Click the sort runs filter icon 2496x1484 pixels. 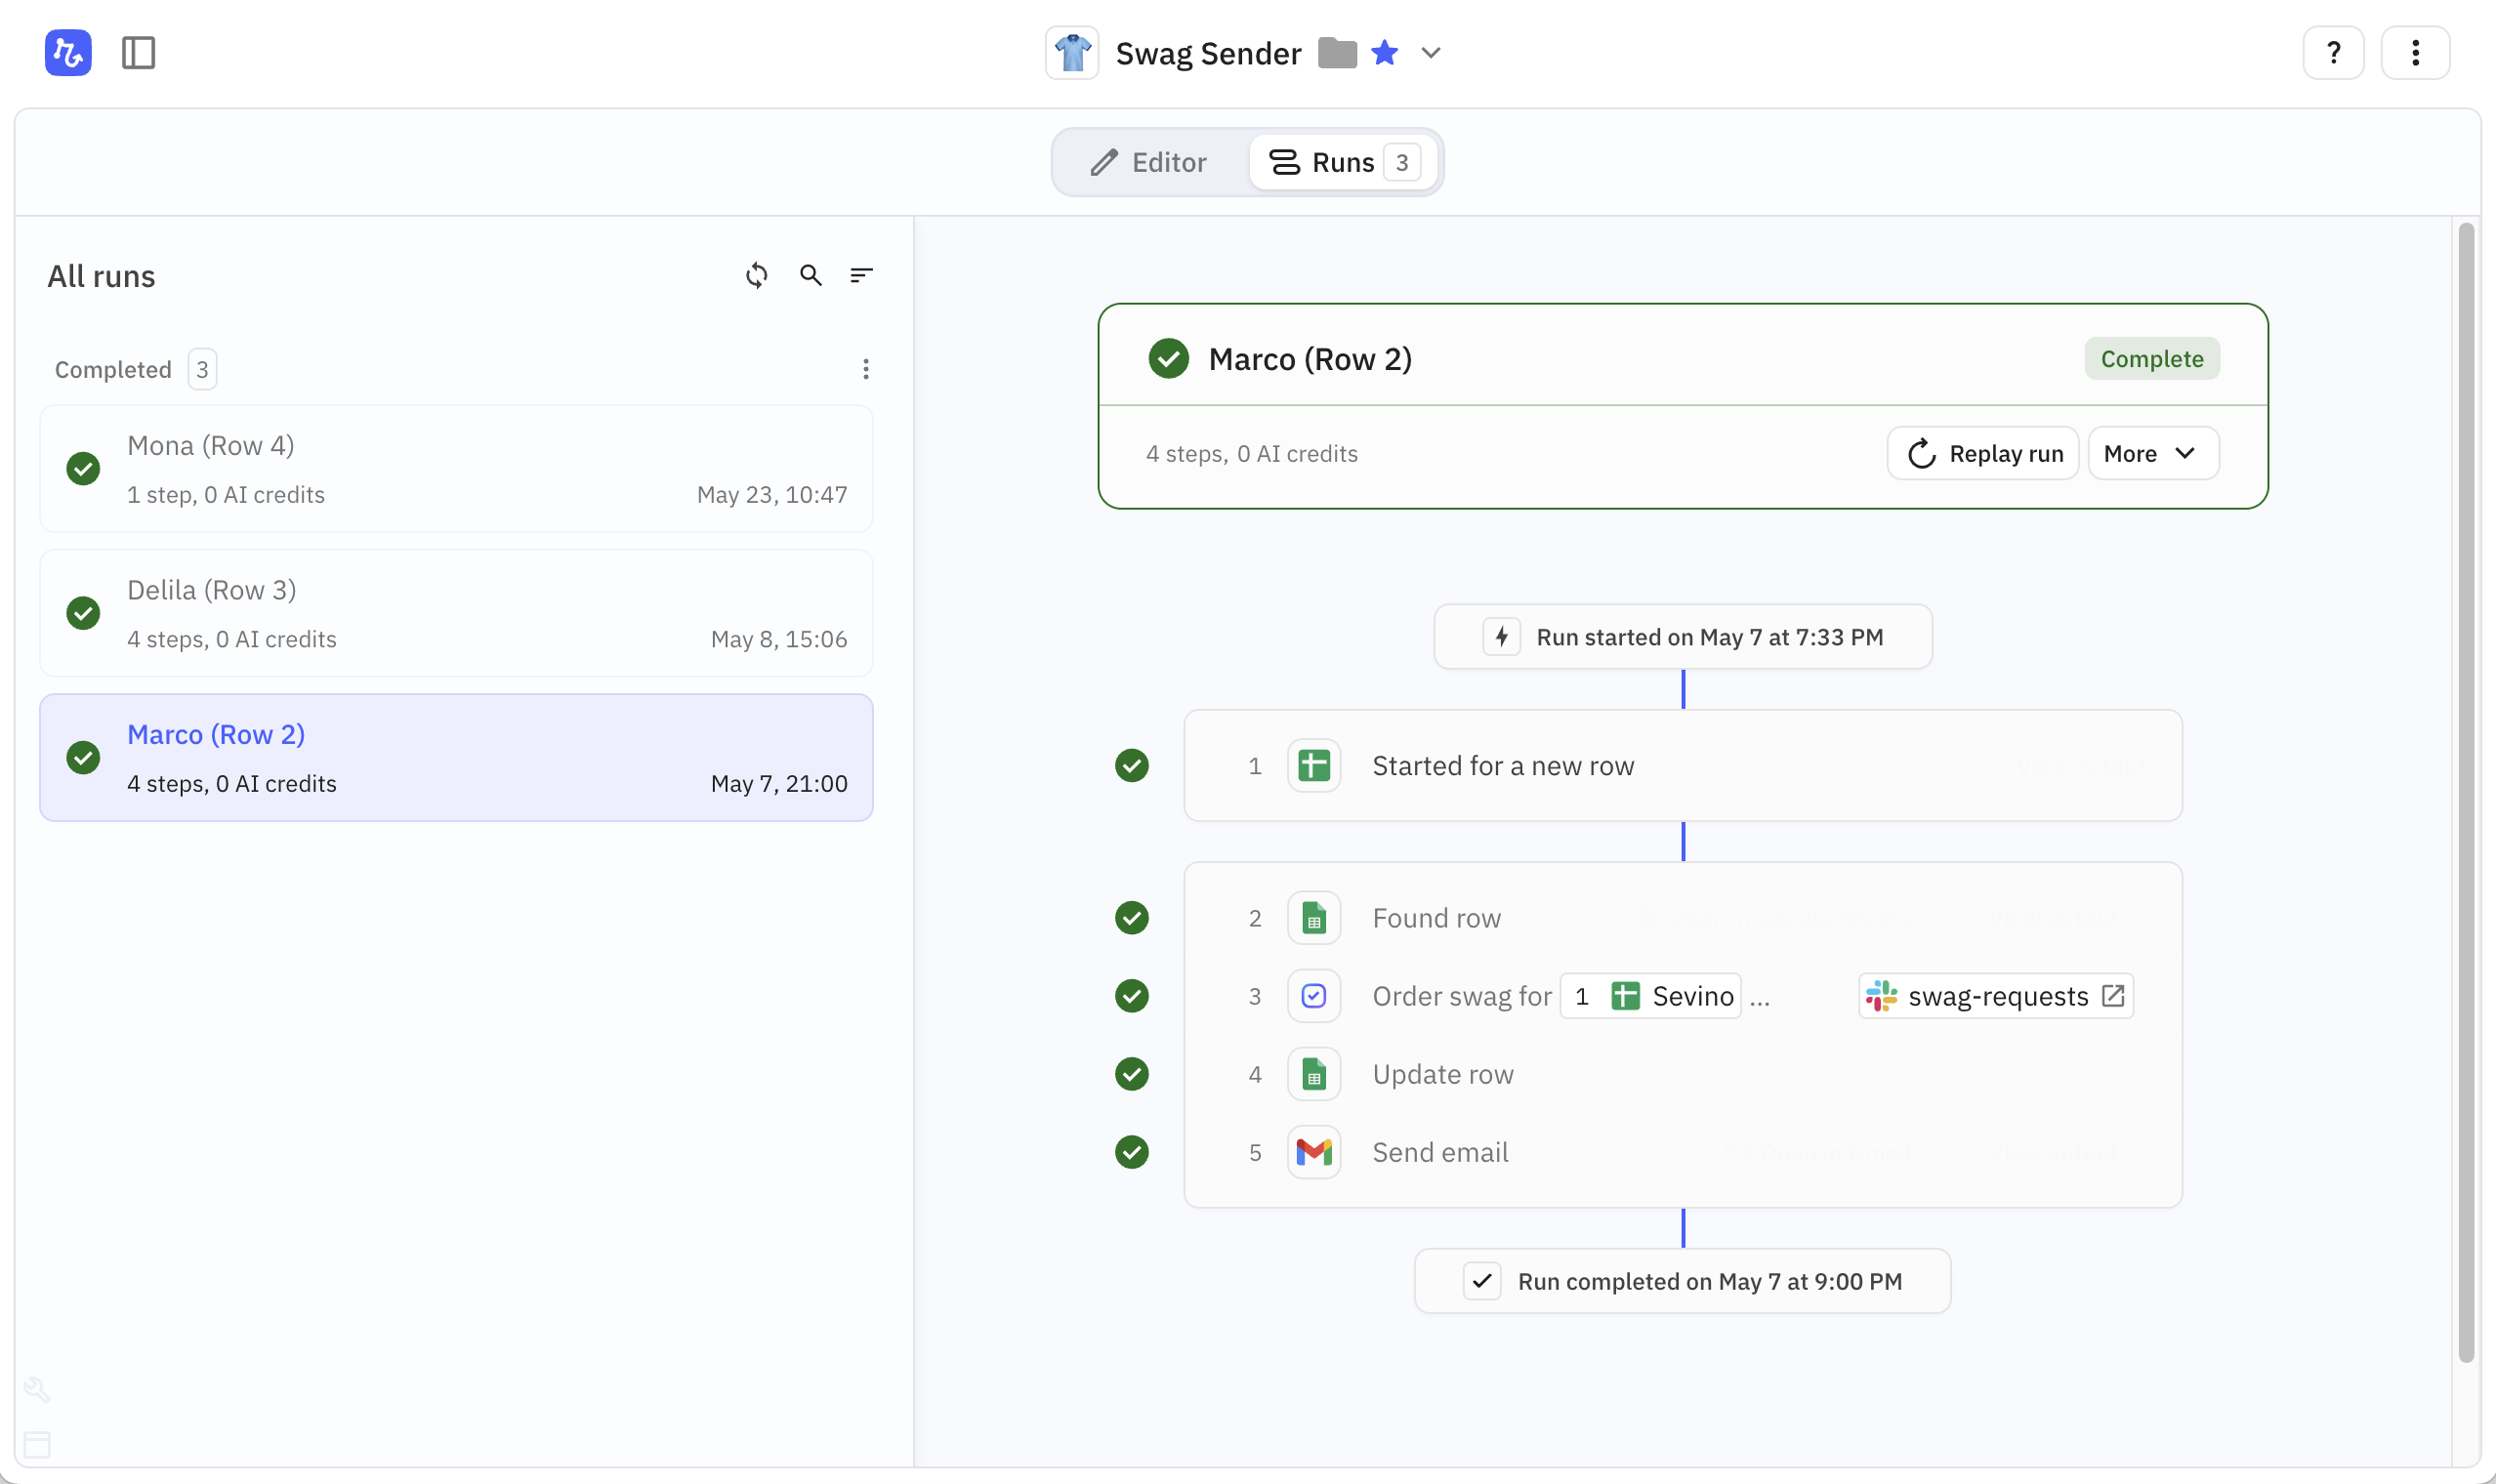861,275
